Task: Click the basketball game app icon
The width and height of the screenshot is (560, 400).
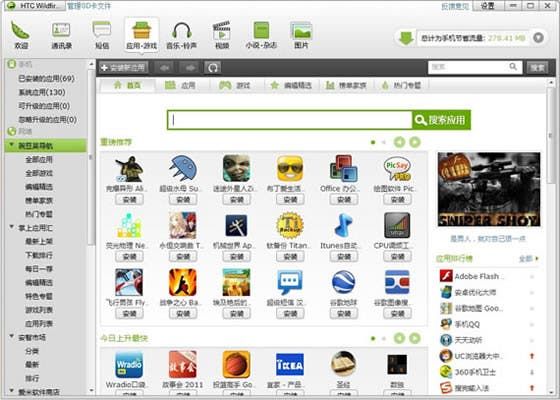Action: coord(236,365)
